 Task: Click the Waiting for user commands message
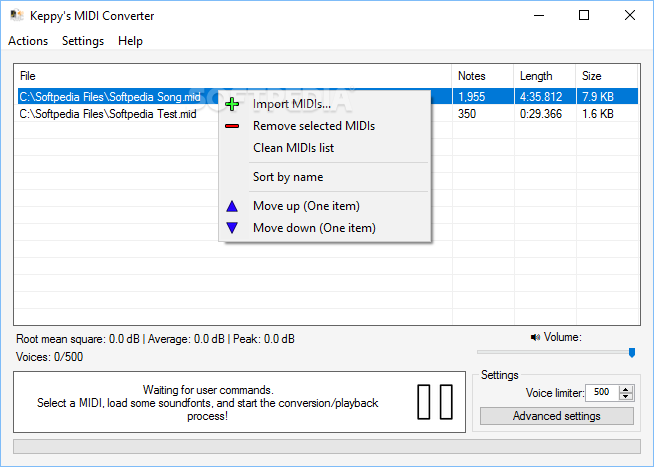click(x=208, y=403)
